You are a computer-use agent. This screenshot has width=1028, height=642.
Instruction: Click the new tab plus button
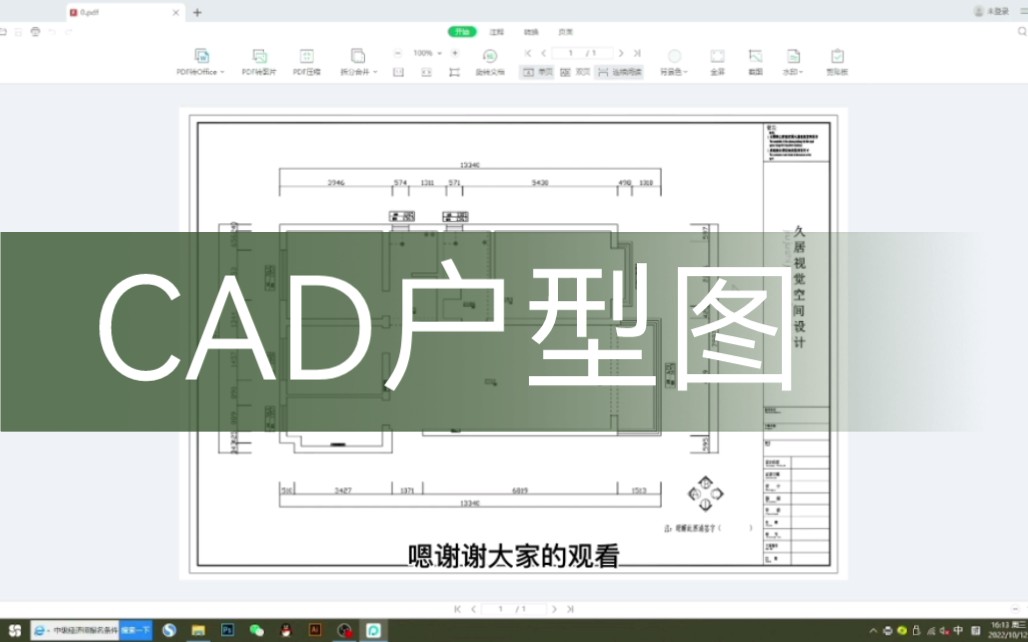196,13
